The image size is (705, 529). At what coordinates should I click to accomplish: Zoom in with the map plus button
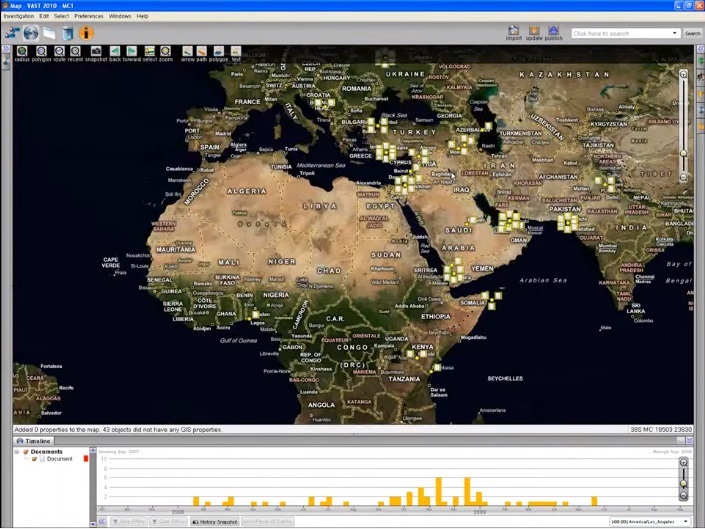[683, 75]
